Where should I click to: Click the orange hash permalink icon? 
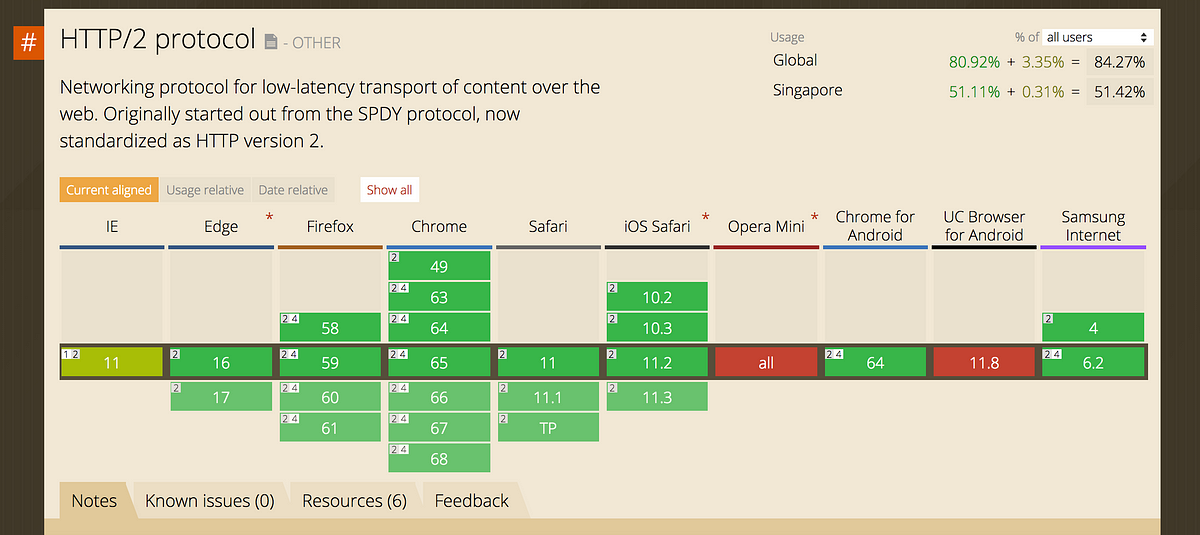(x=29, y=43)
